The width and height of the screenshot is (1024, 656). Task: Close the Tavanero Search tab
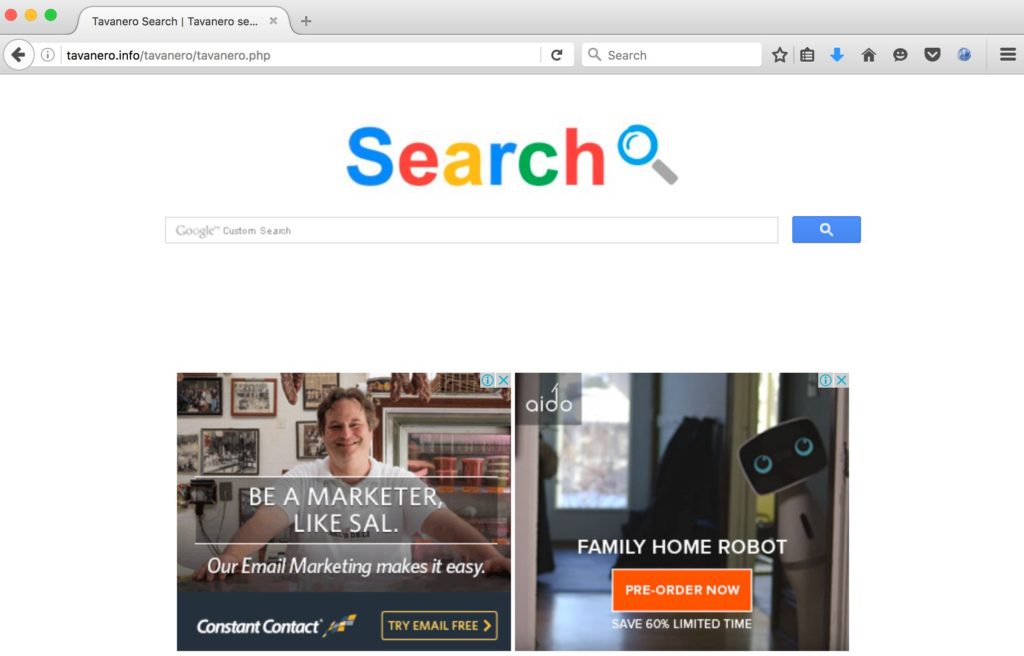[x=274, y=21]
